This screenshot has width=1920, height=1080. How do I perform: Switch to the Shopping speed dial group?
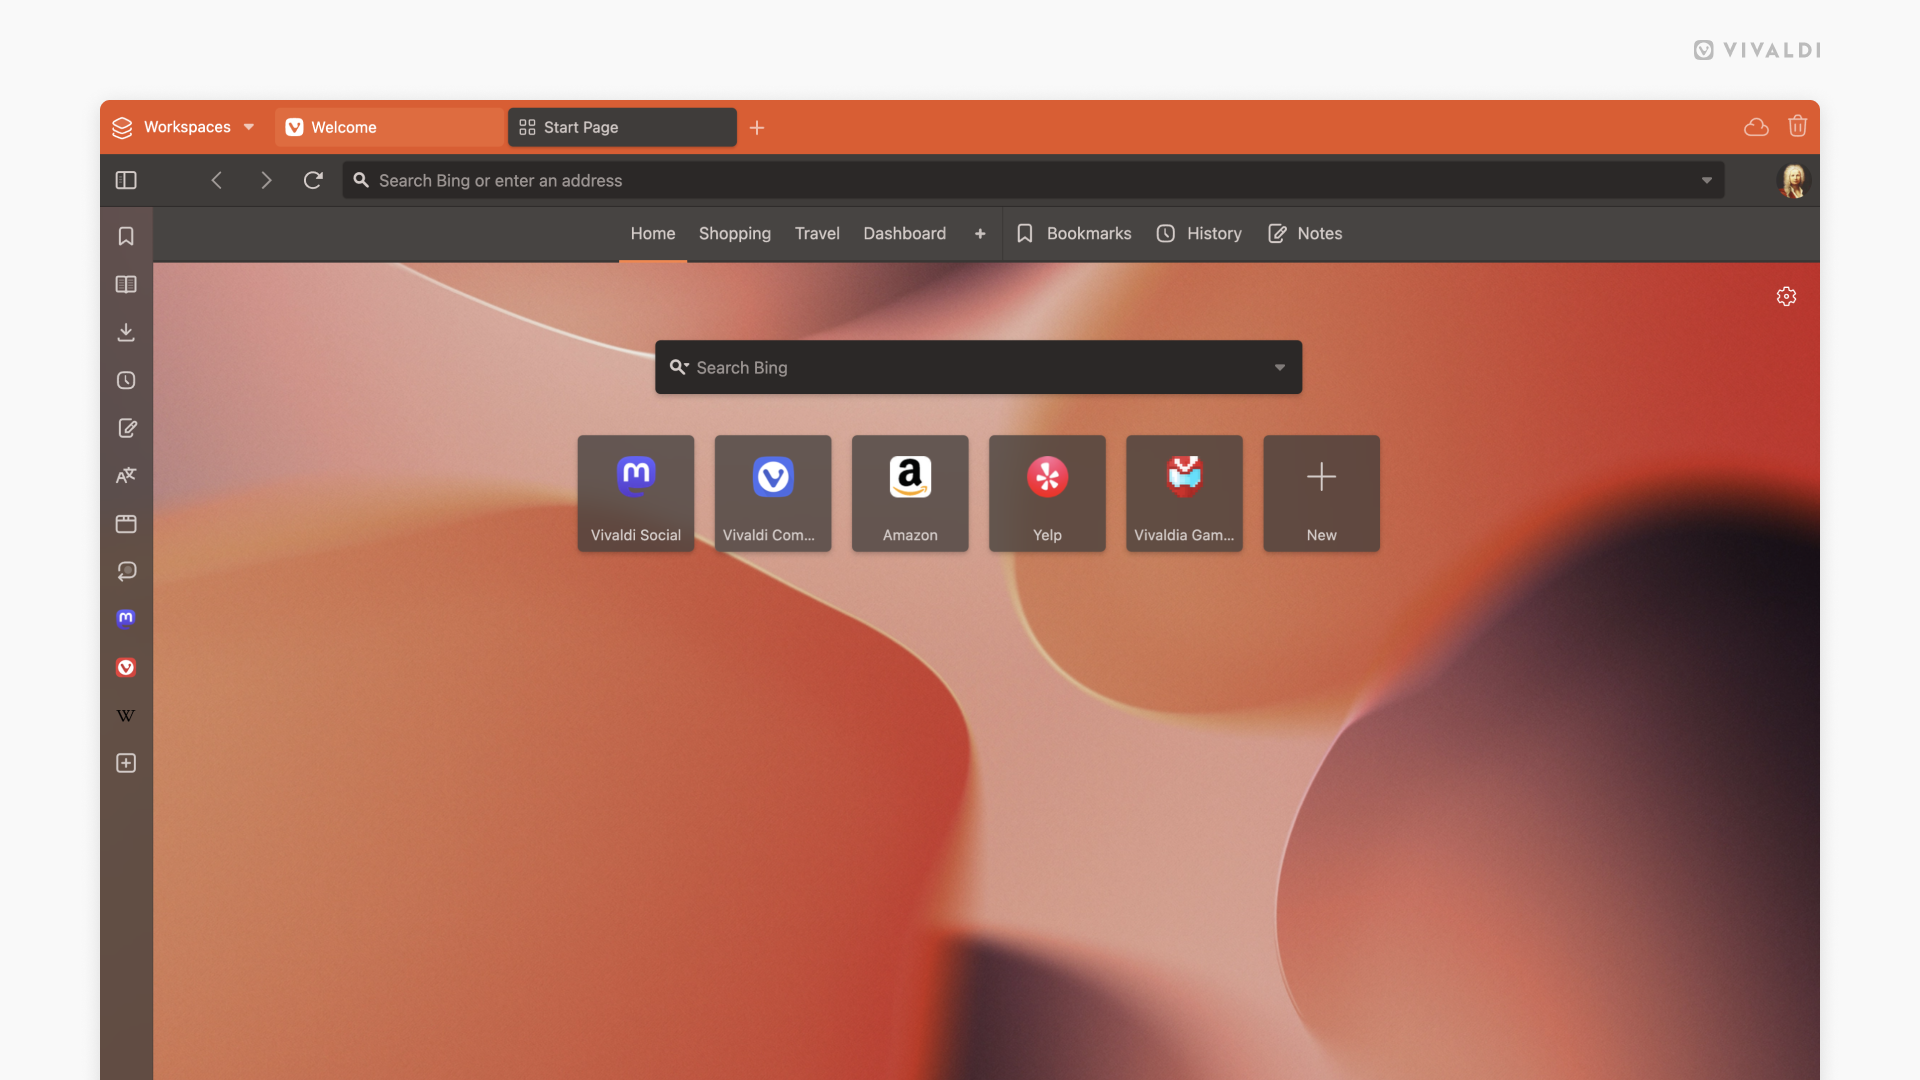(734, 233)
